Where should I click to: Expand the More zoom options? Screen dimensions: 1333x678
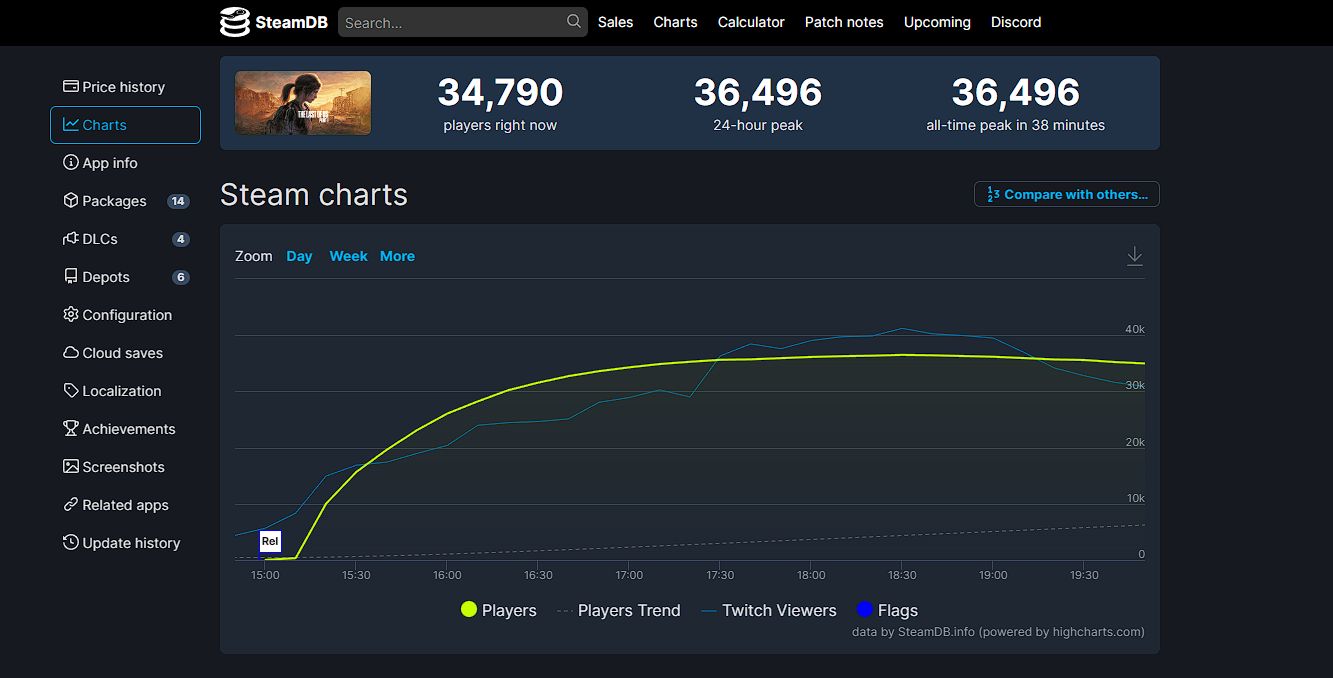397,256
